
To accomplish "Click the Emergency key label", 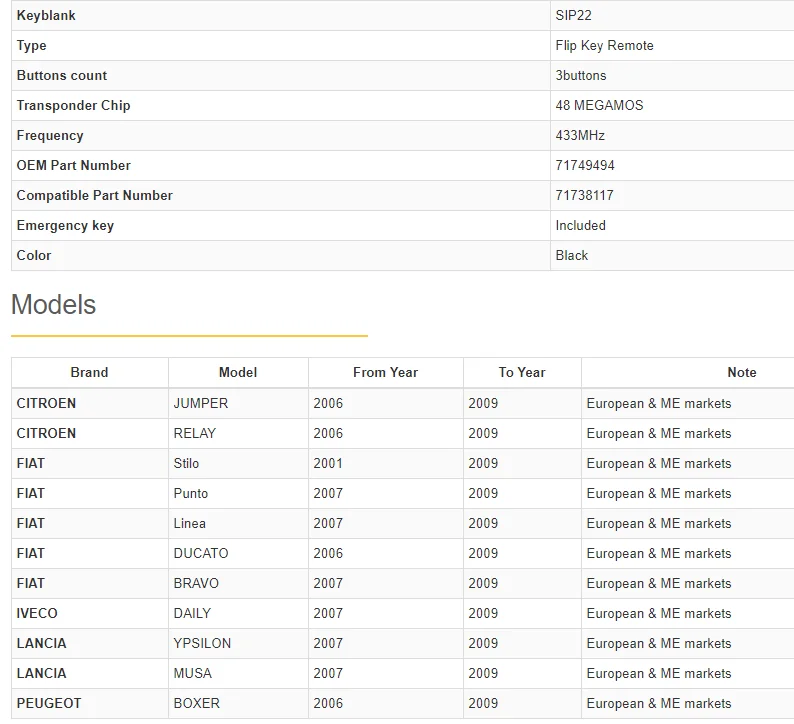I will pos(65,225).
